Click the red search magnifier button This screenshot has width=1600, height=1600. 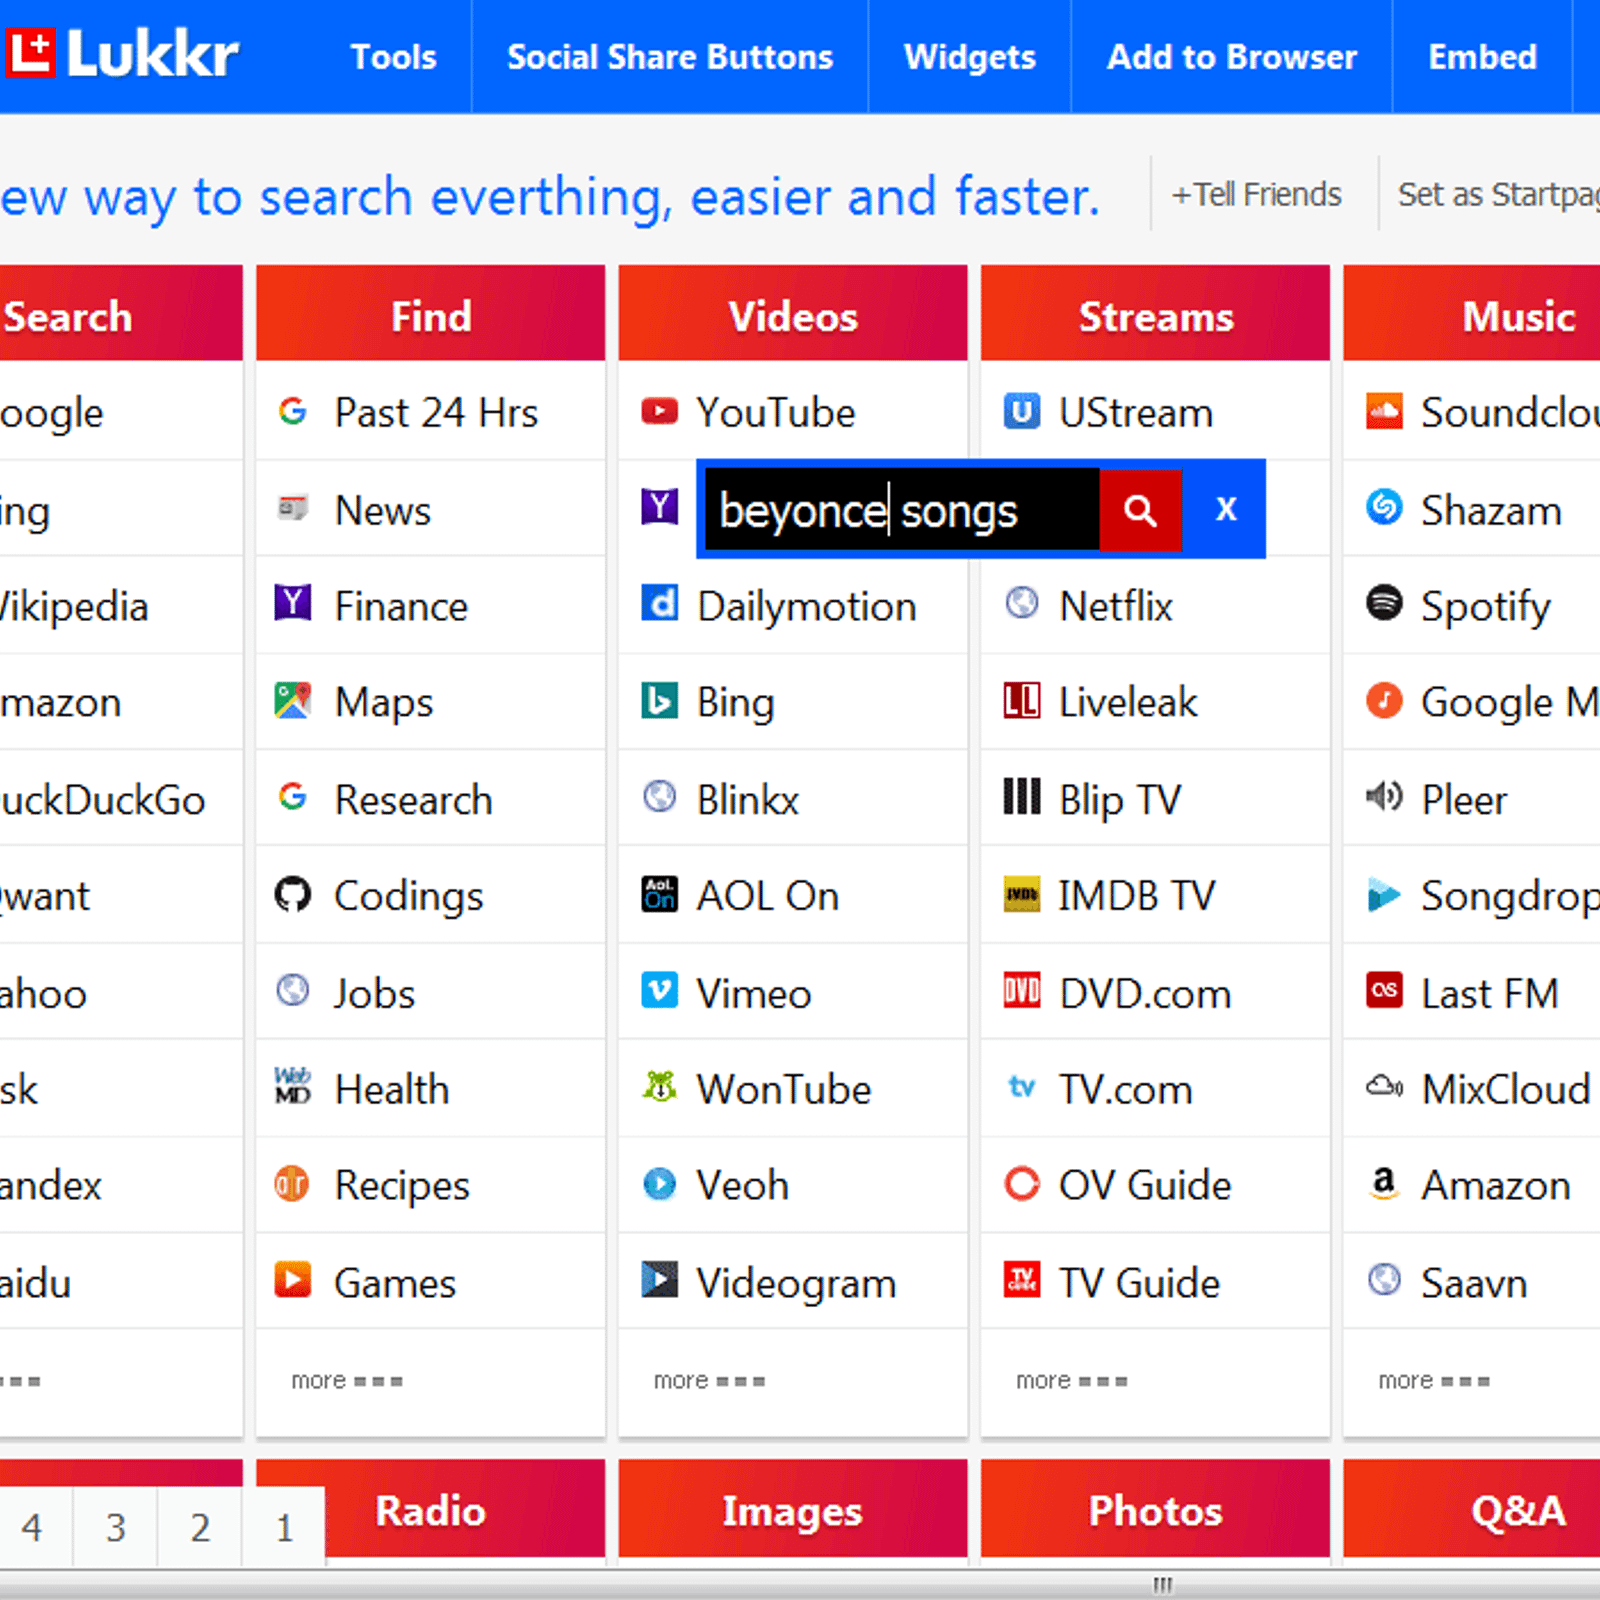coord(1140,510)
